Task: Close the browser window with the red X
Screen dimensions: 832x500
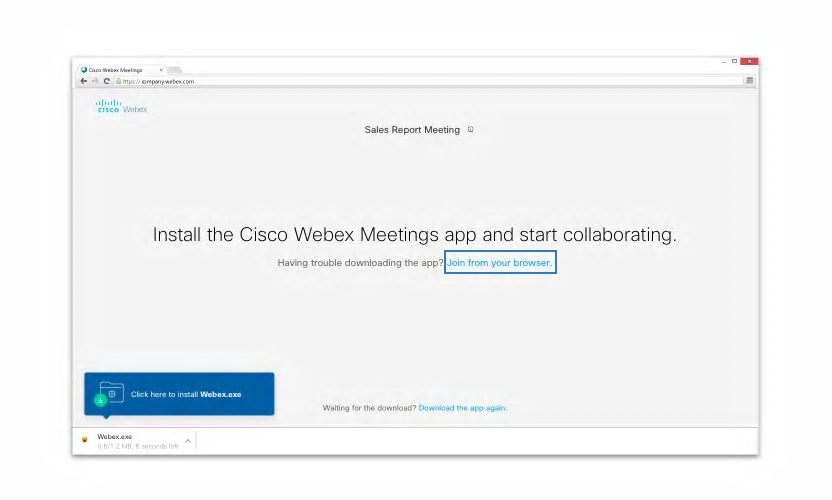Action: (x=749, y=61)
